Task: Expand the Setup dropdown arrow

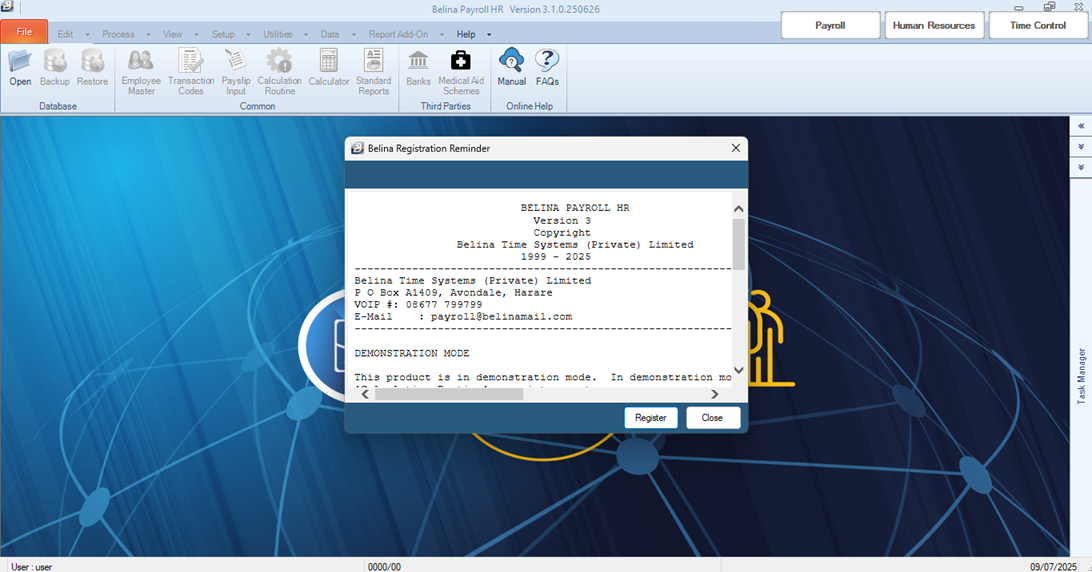Action: click(x=248, y=35)
